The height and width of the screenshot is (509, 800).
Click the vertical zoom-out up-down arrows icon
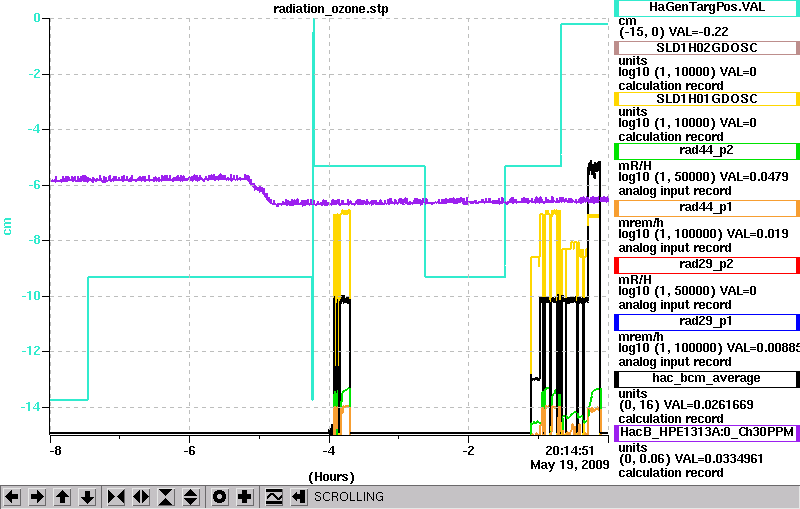click(x=191, y=497)
